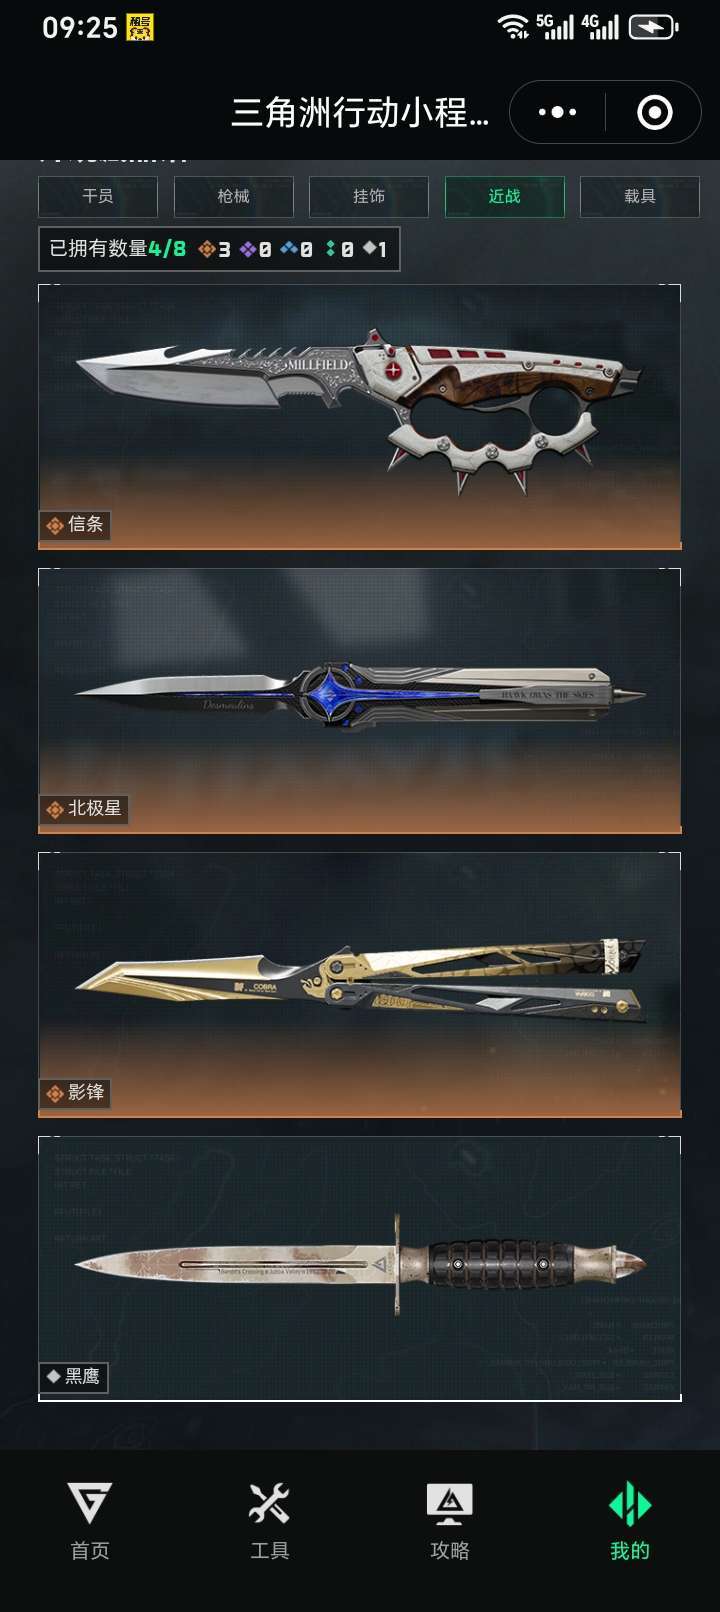Screen dimensions: 720x1612
Task: Switch to the 干员 tab
Action: (98, 197)
